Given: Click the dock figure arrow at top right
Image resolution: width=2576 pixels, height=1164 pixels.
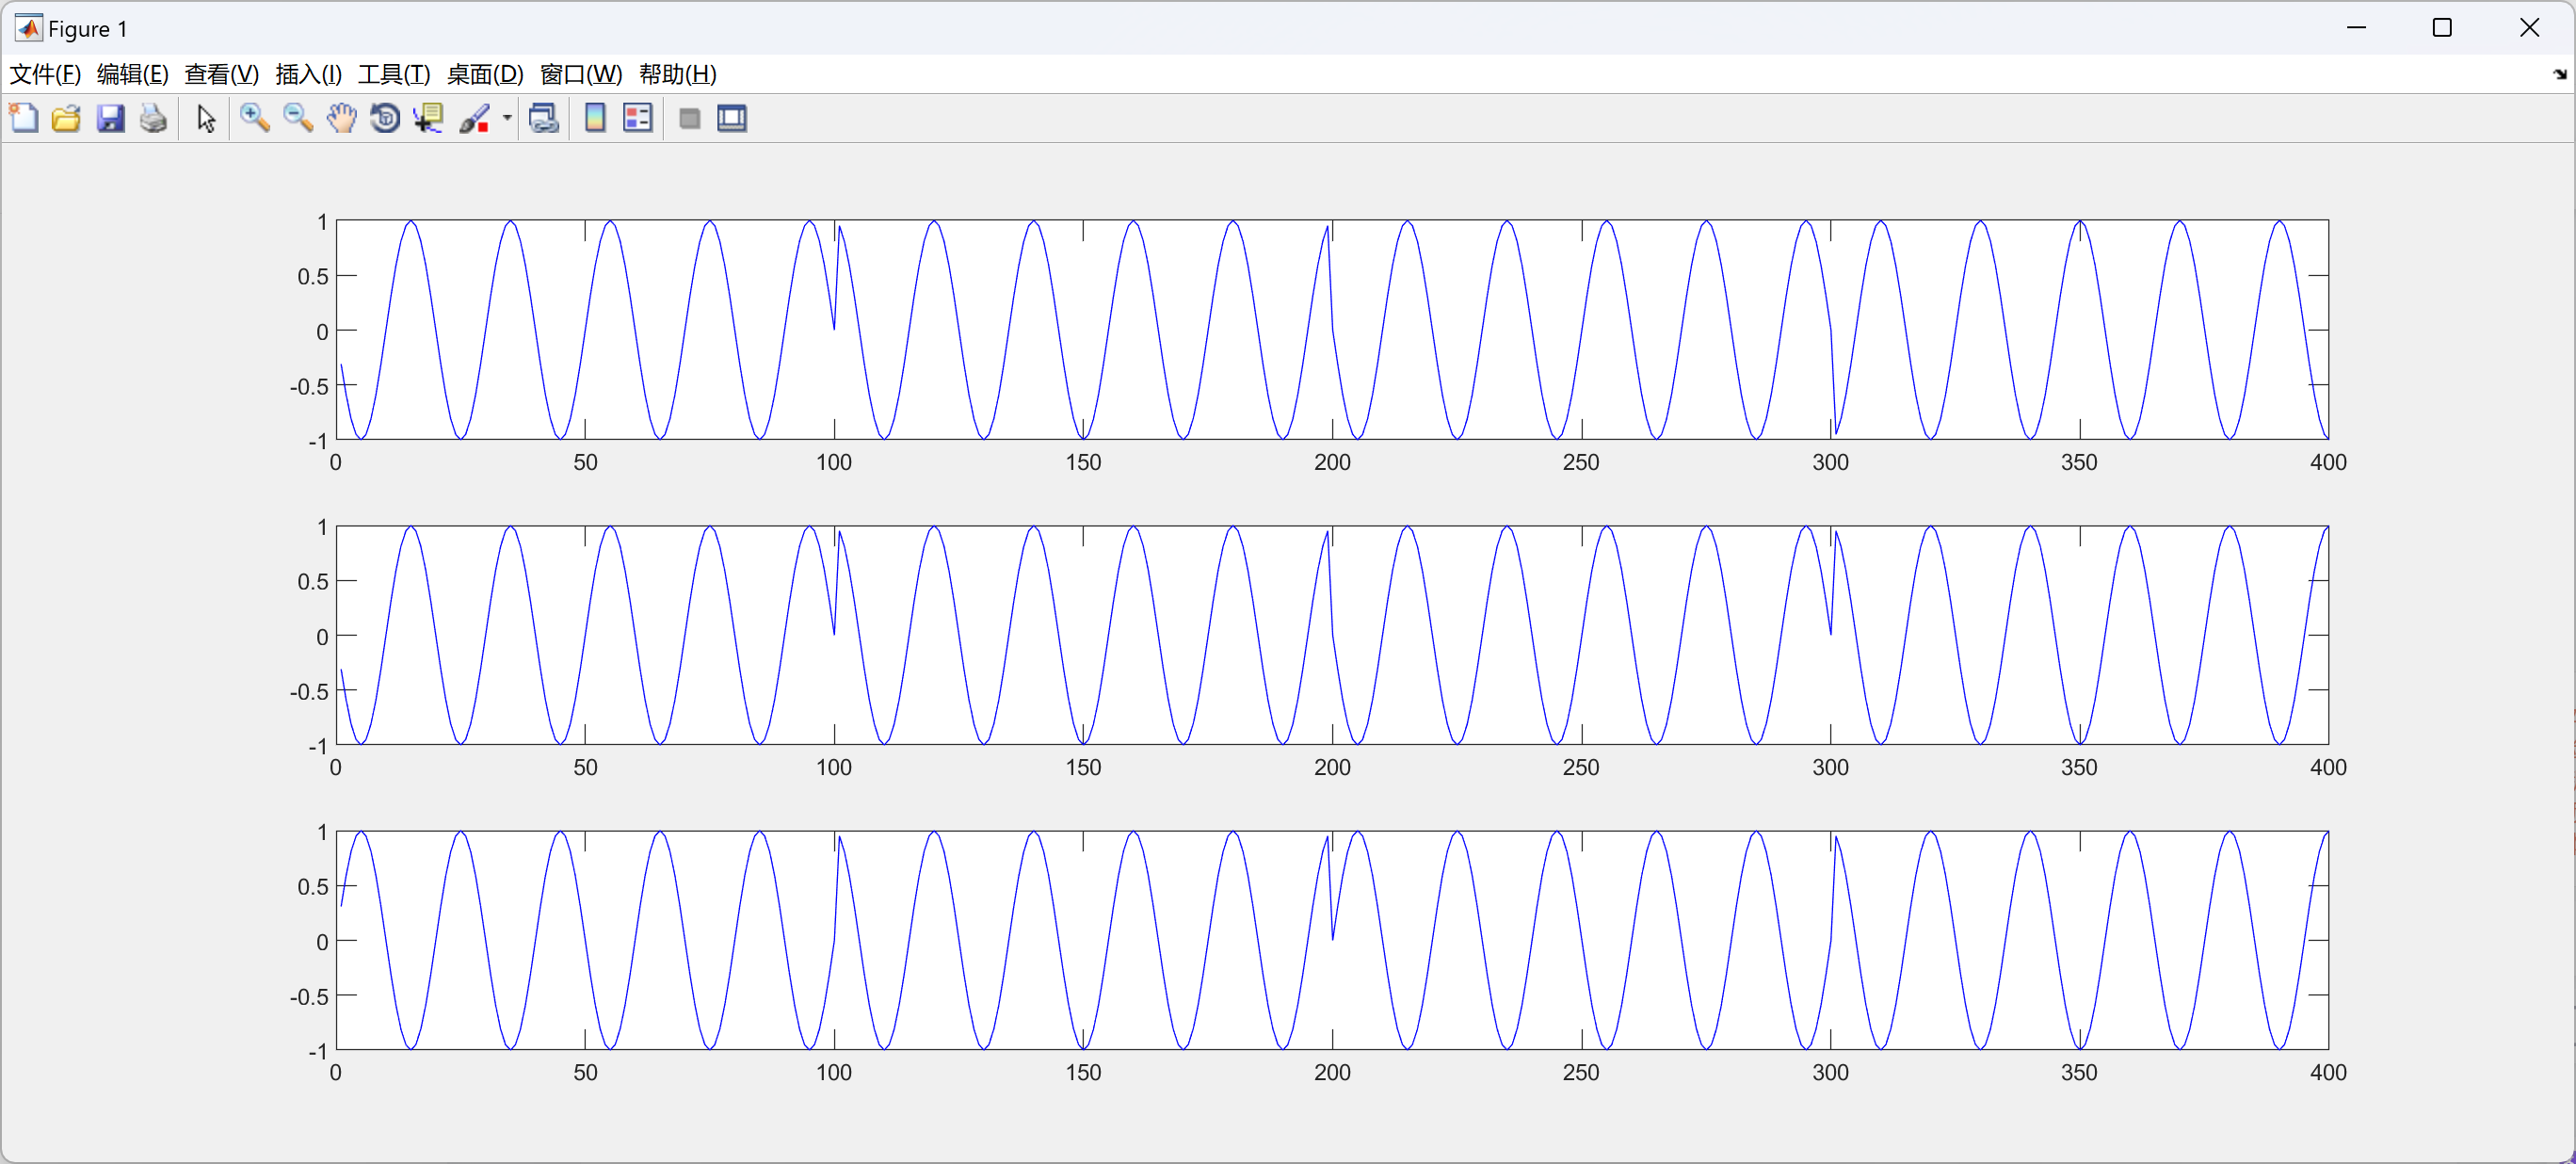Looking at the screenshot, I should coord(2559,74).
